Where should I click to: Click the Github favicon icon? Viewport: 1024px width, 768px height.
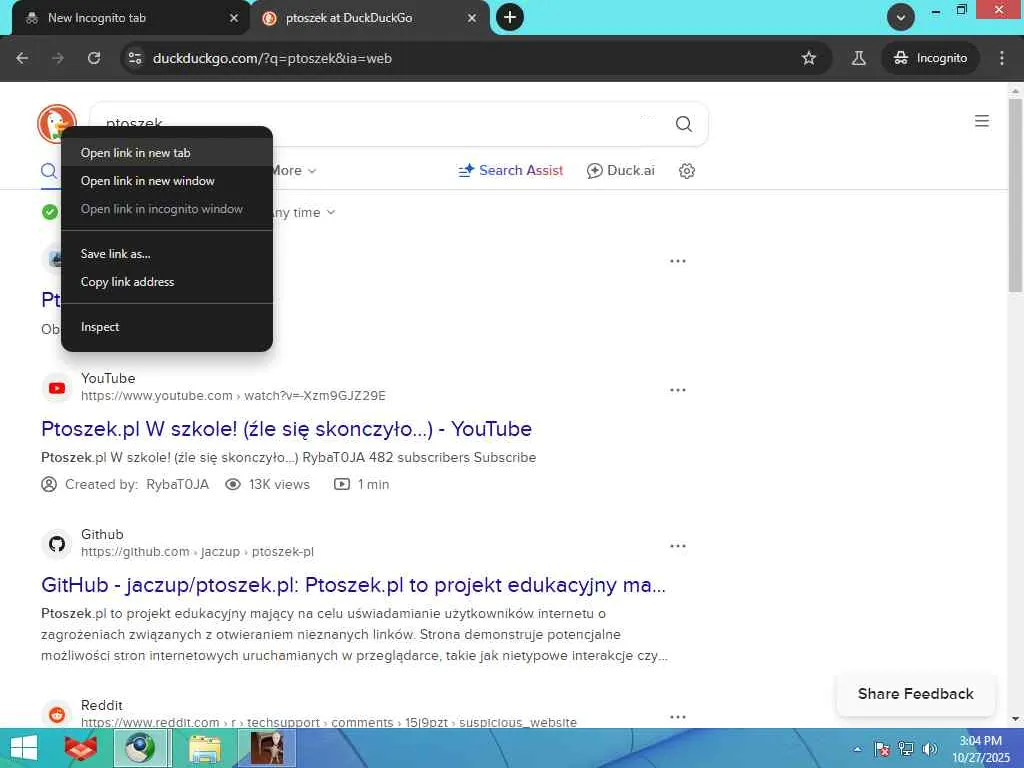(57, 543)
